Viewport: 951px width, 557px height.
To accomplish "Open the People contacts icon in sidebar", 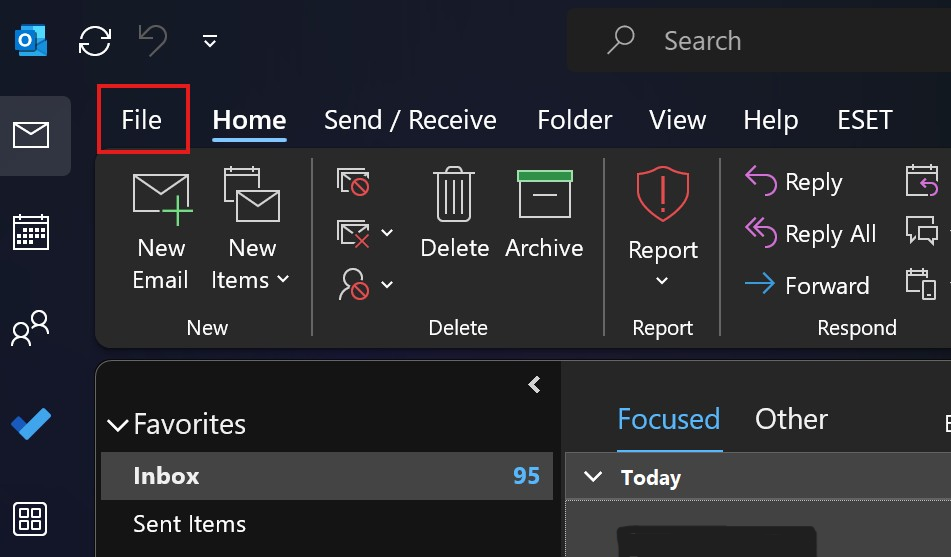I will (x=30, y=328).
